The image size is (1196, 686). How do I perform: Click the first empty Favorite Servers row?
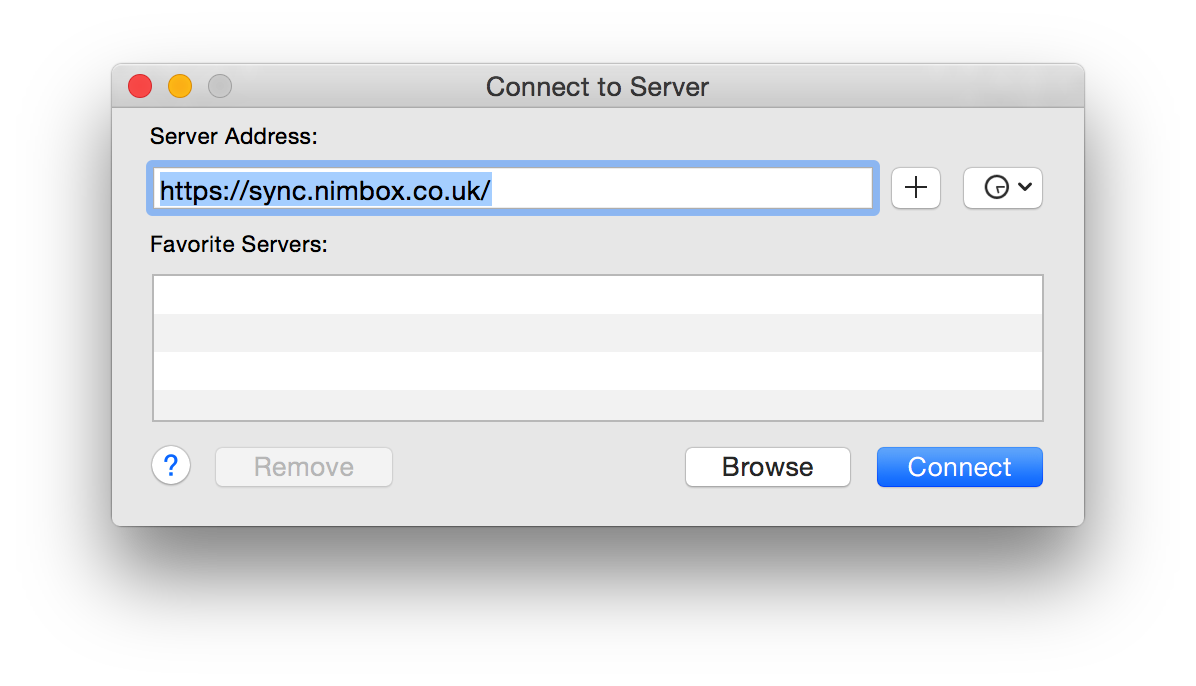[597, 293]
